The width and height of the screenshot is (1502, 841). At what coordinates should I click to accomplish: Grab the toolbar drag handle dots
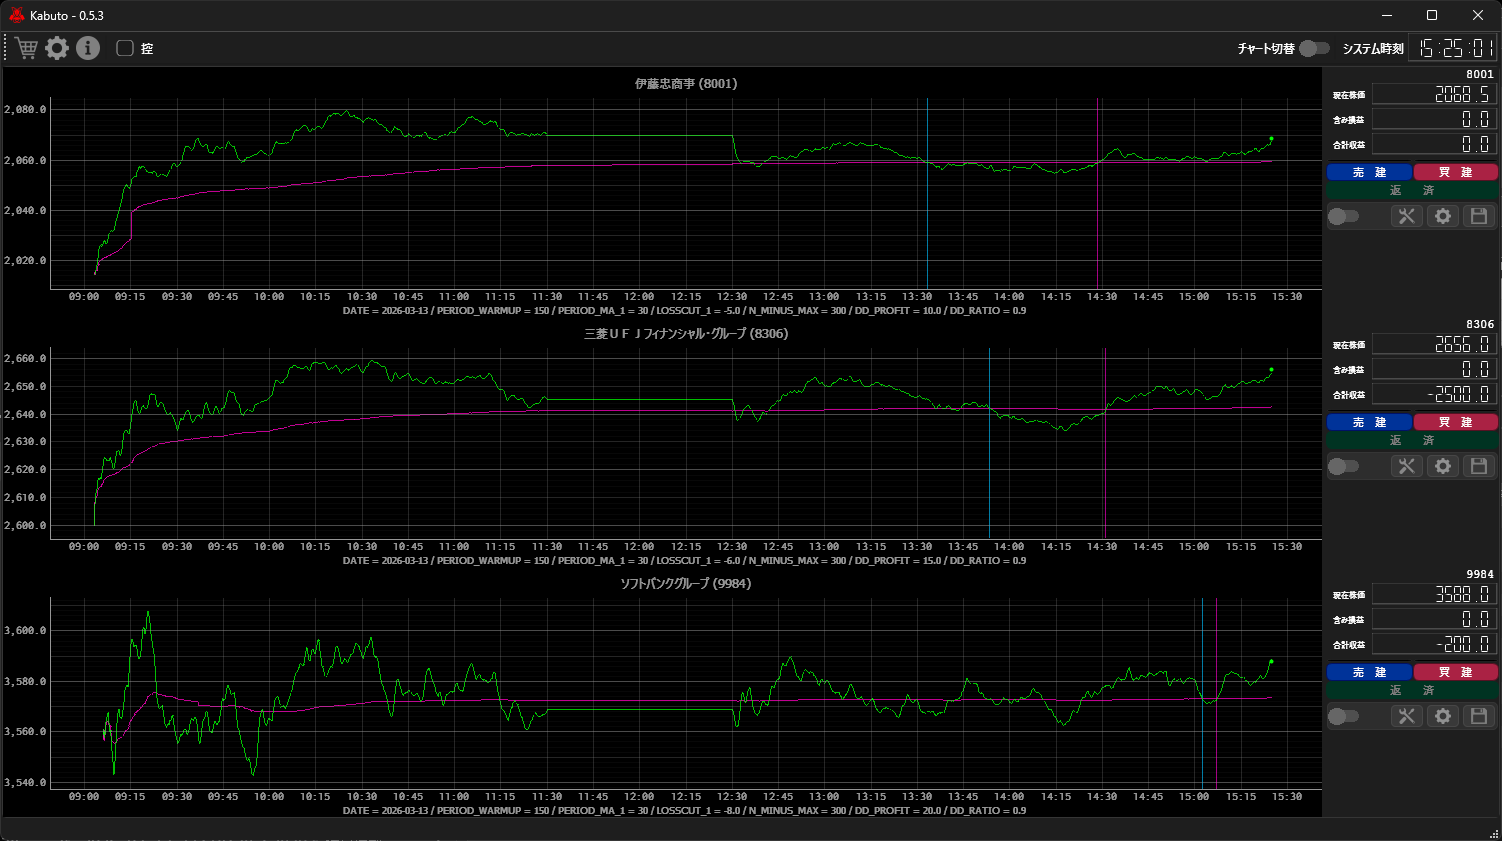(6, 48)
